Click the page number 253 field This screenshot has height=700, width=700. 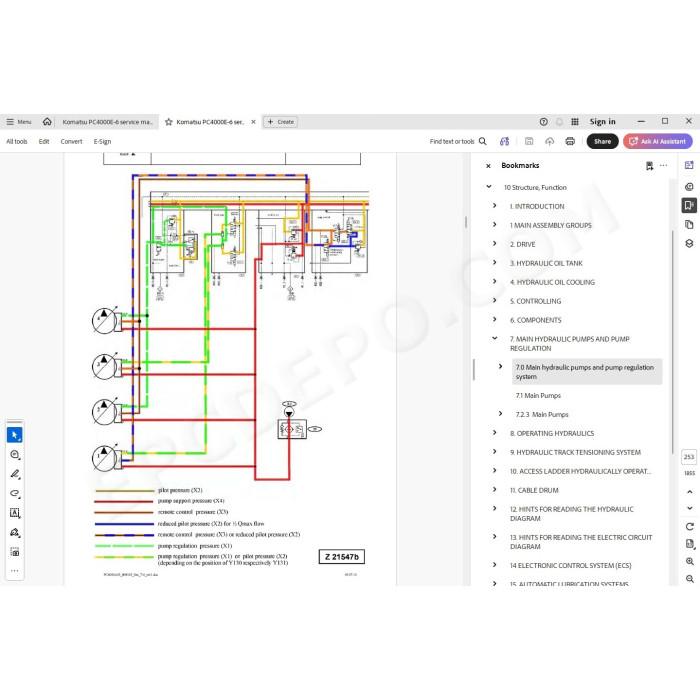(689, 457)
